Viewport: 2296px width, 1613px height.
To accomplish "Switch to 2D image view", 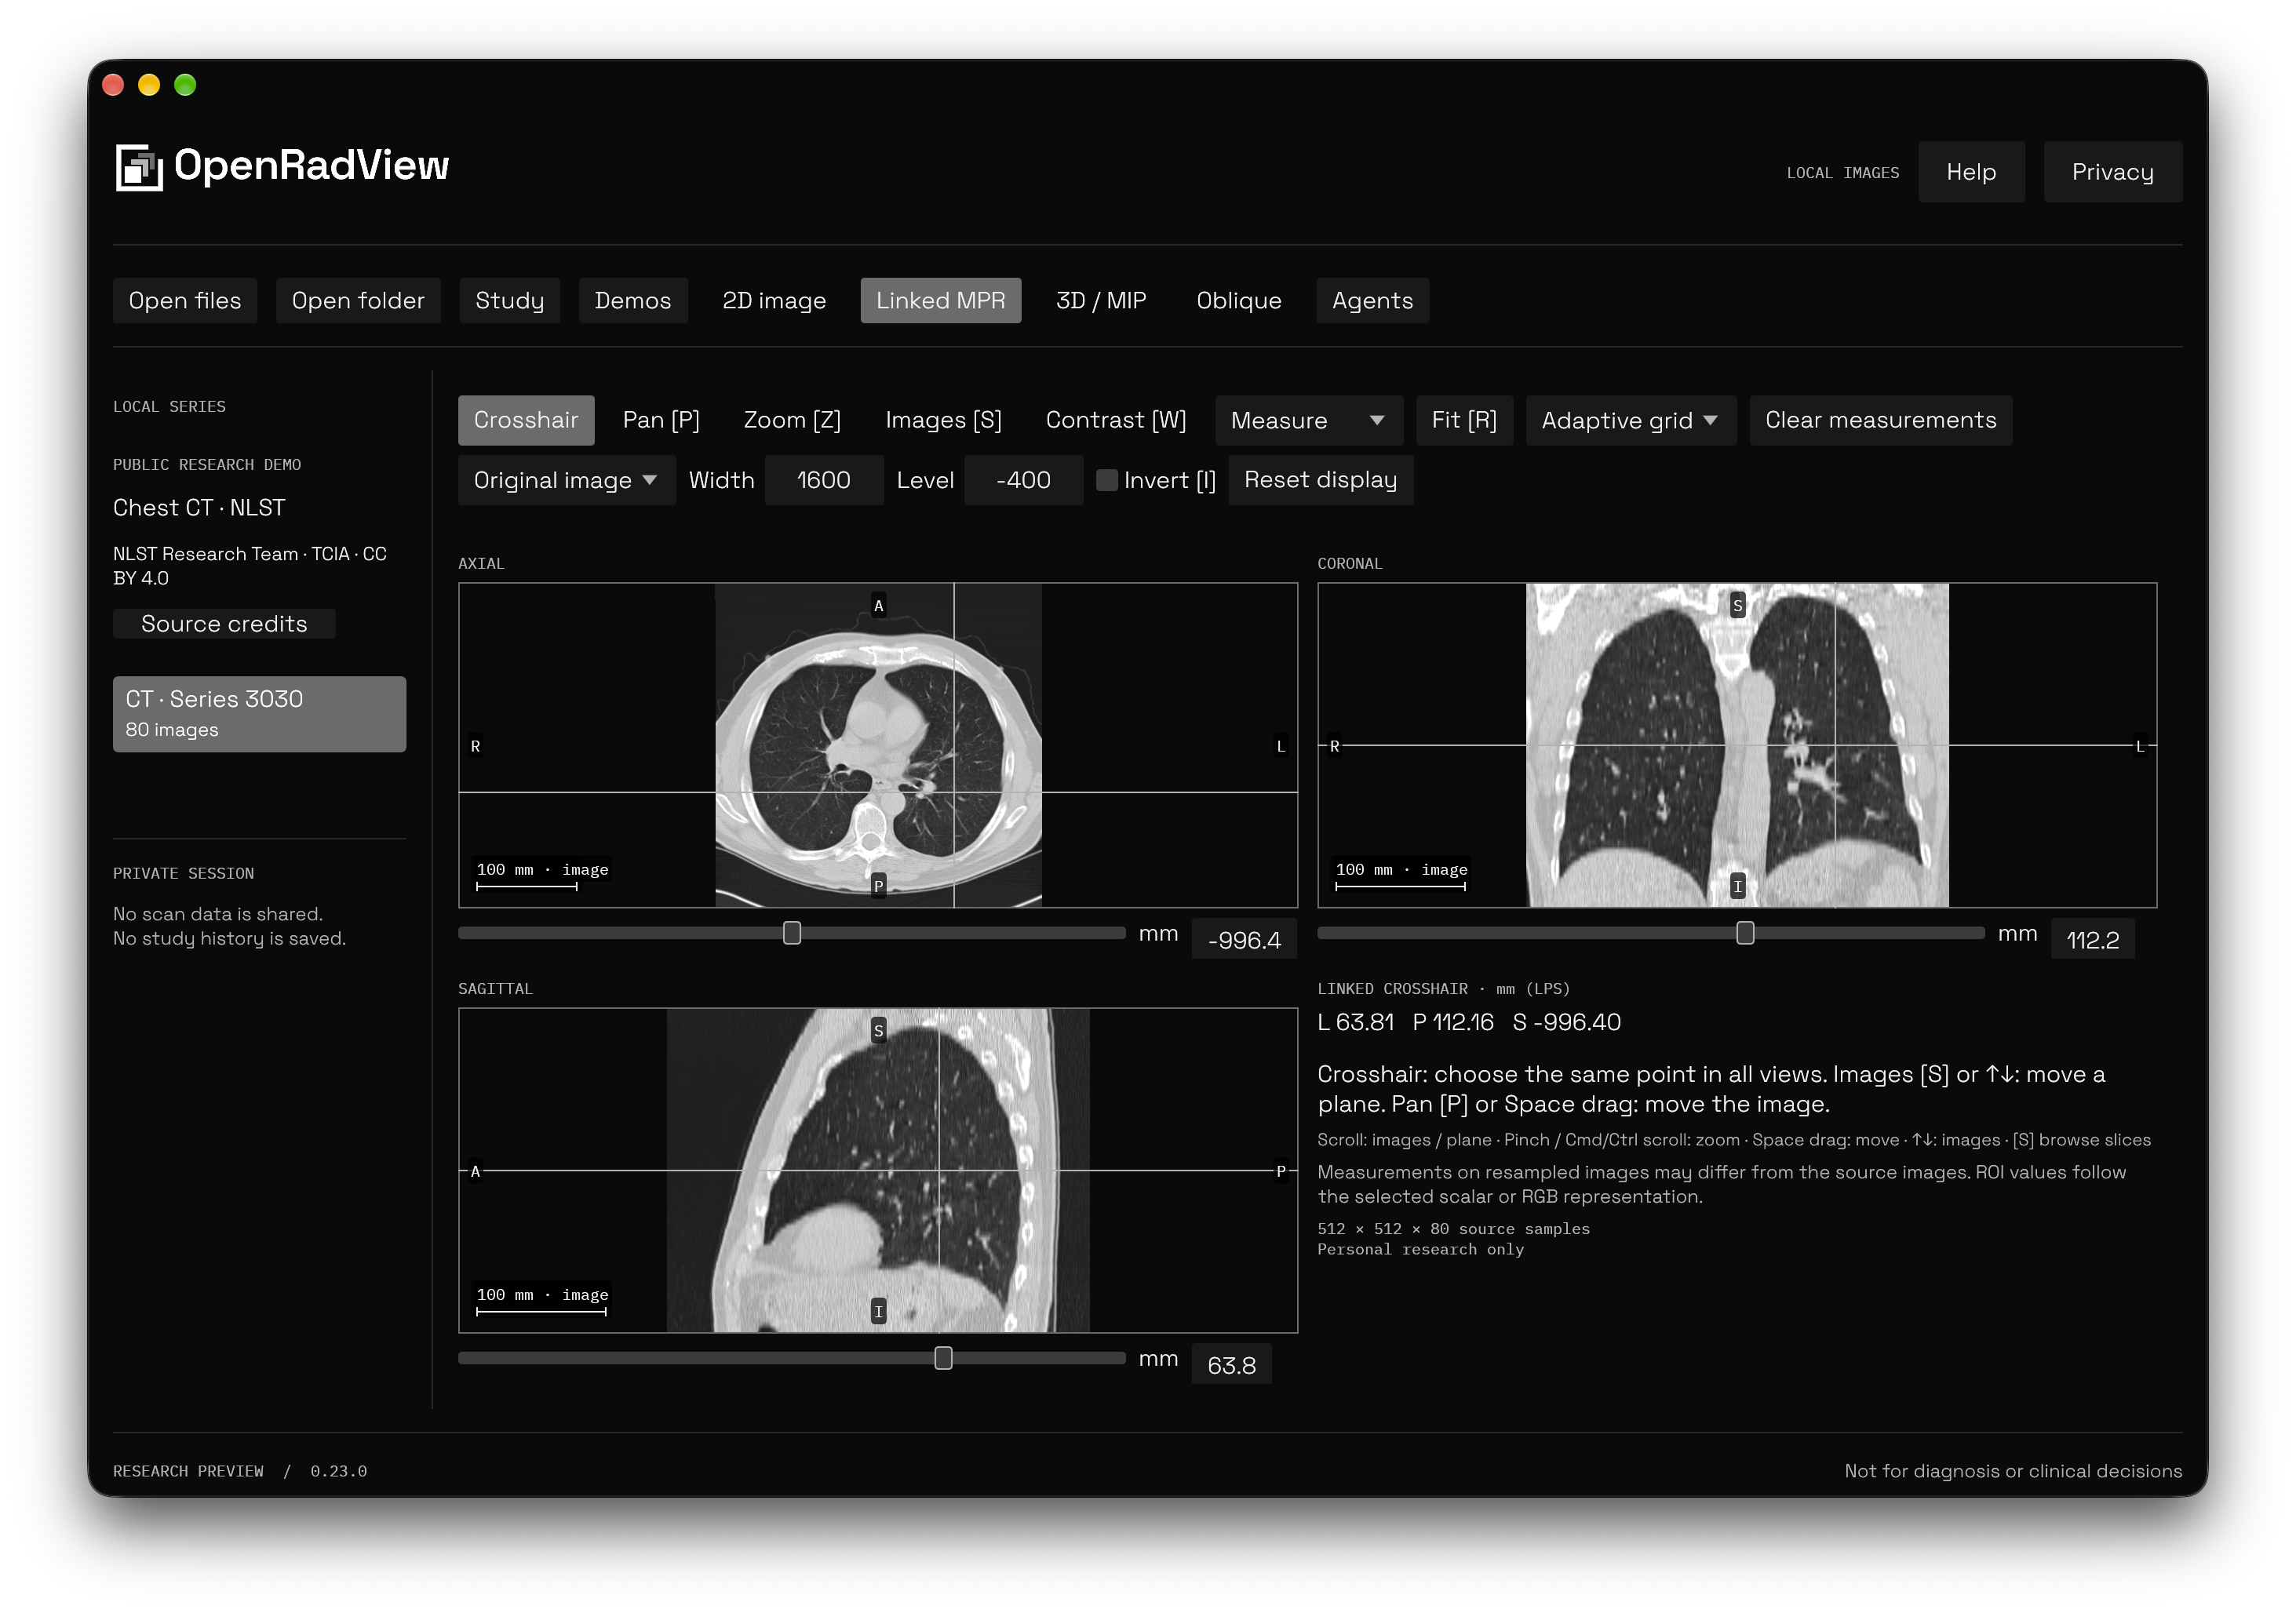I will click(774, 300).
